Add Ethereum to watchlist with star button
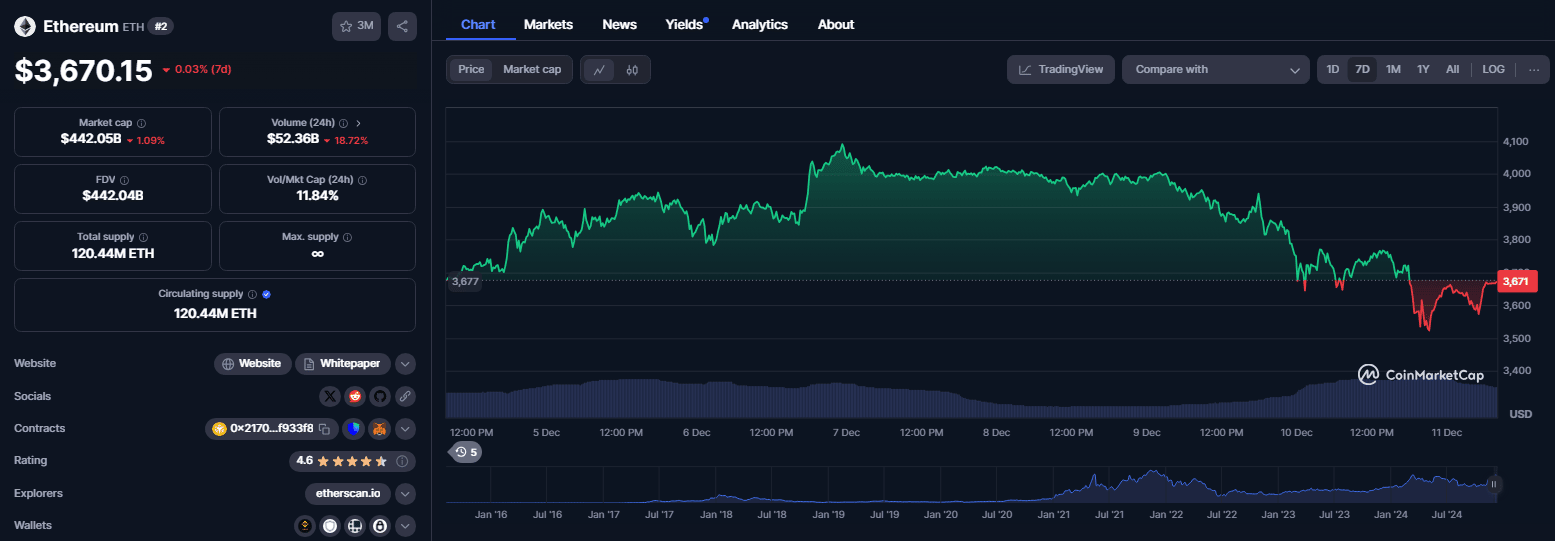The image size is (1555, 541). [356, 26]
